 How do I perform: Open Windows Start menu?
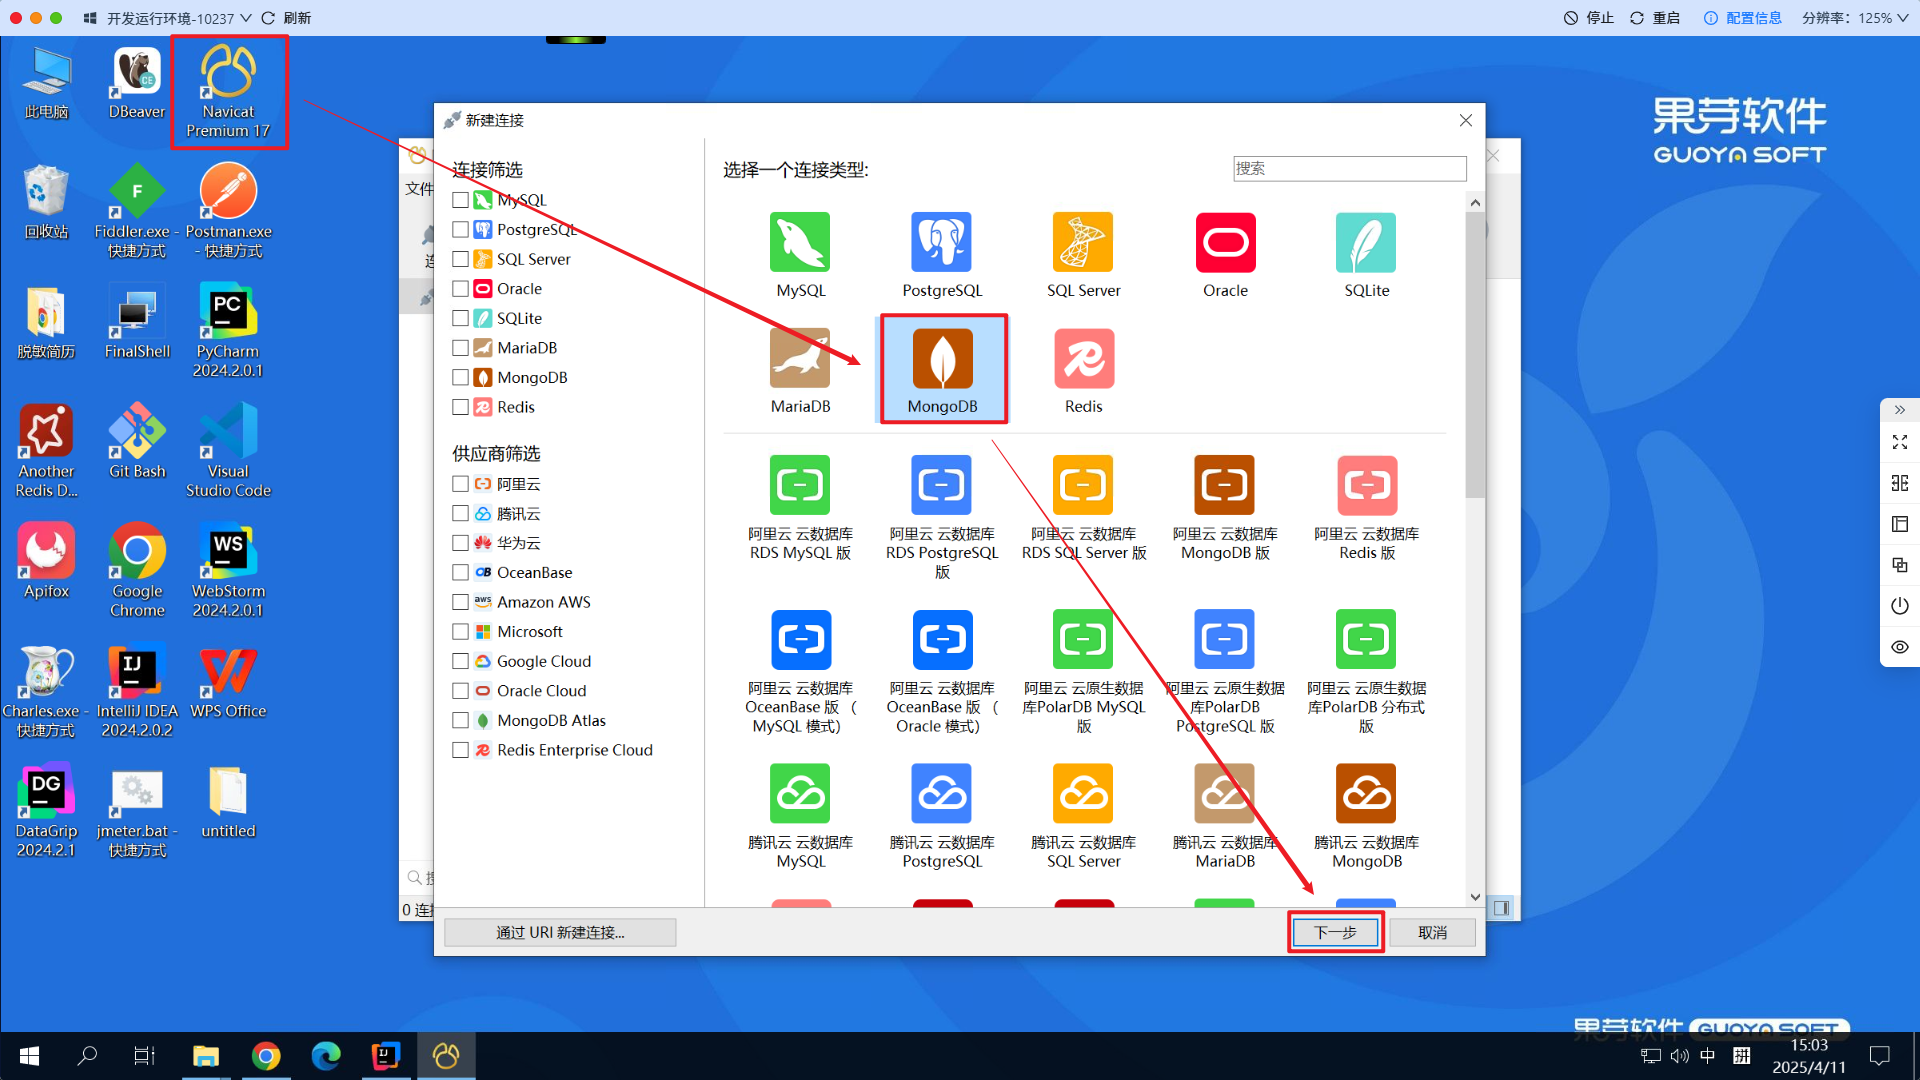point(29,1055)
